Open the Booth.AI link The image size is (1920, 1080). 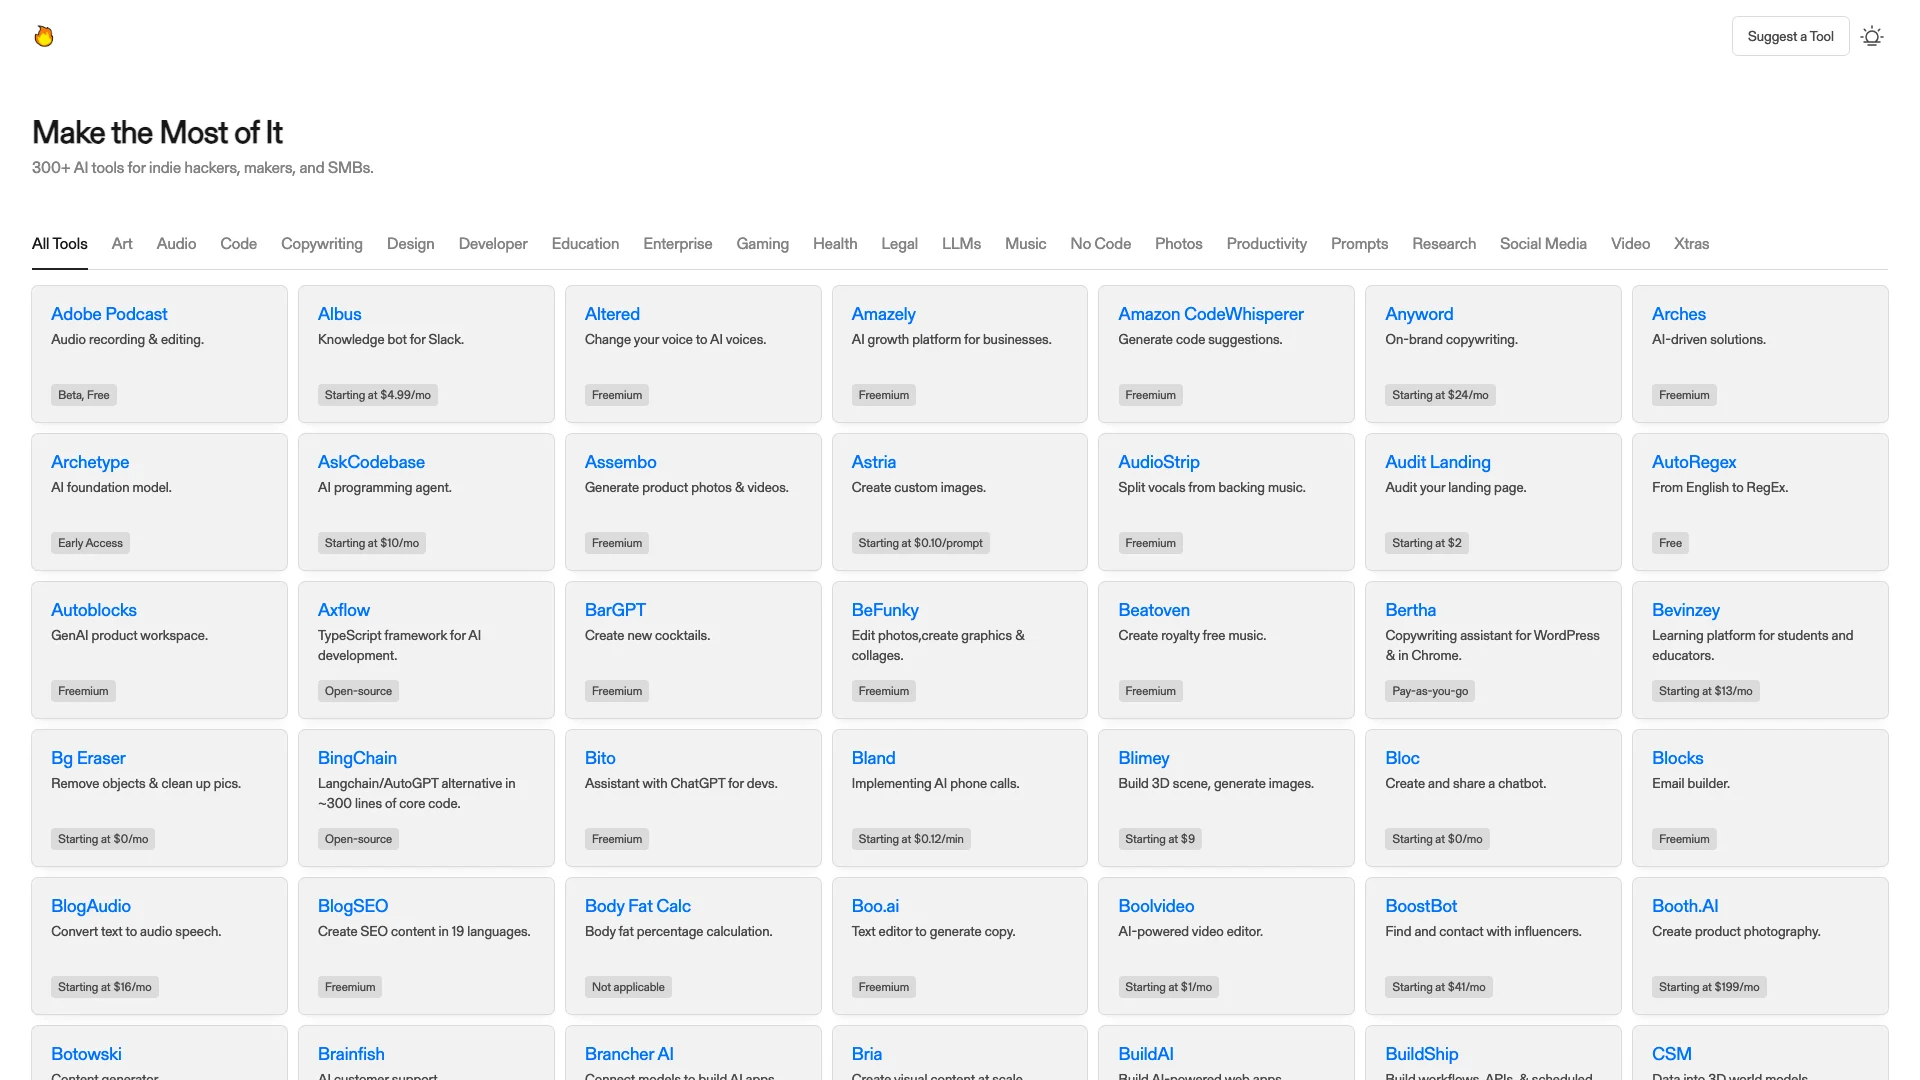point(1684,906)
